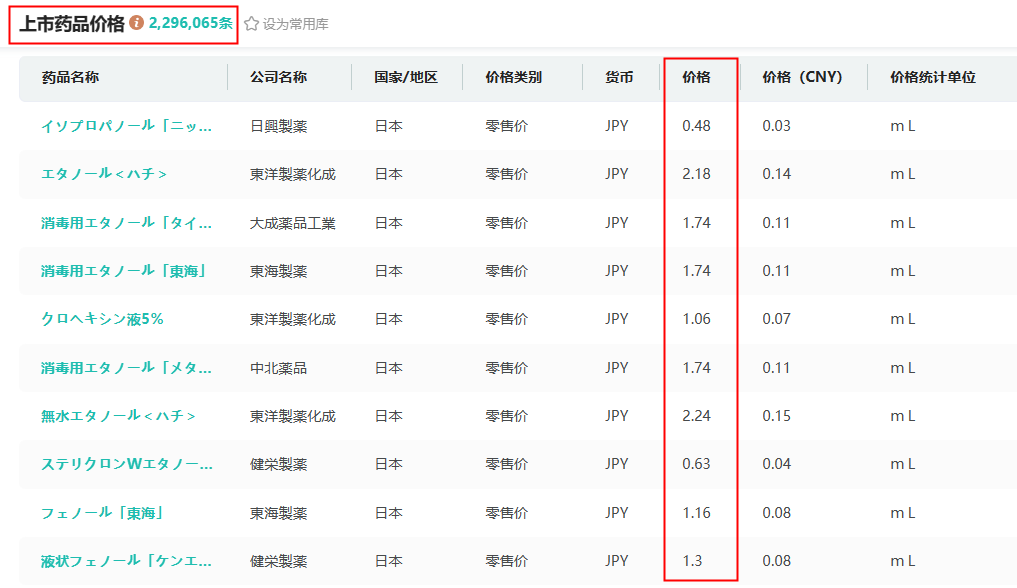This screenshot has height=588, width=1017.
Task: Open drug link イソプロパノール「ニッ...
Action: click(x=126, y=126)
